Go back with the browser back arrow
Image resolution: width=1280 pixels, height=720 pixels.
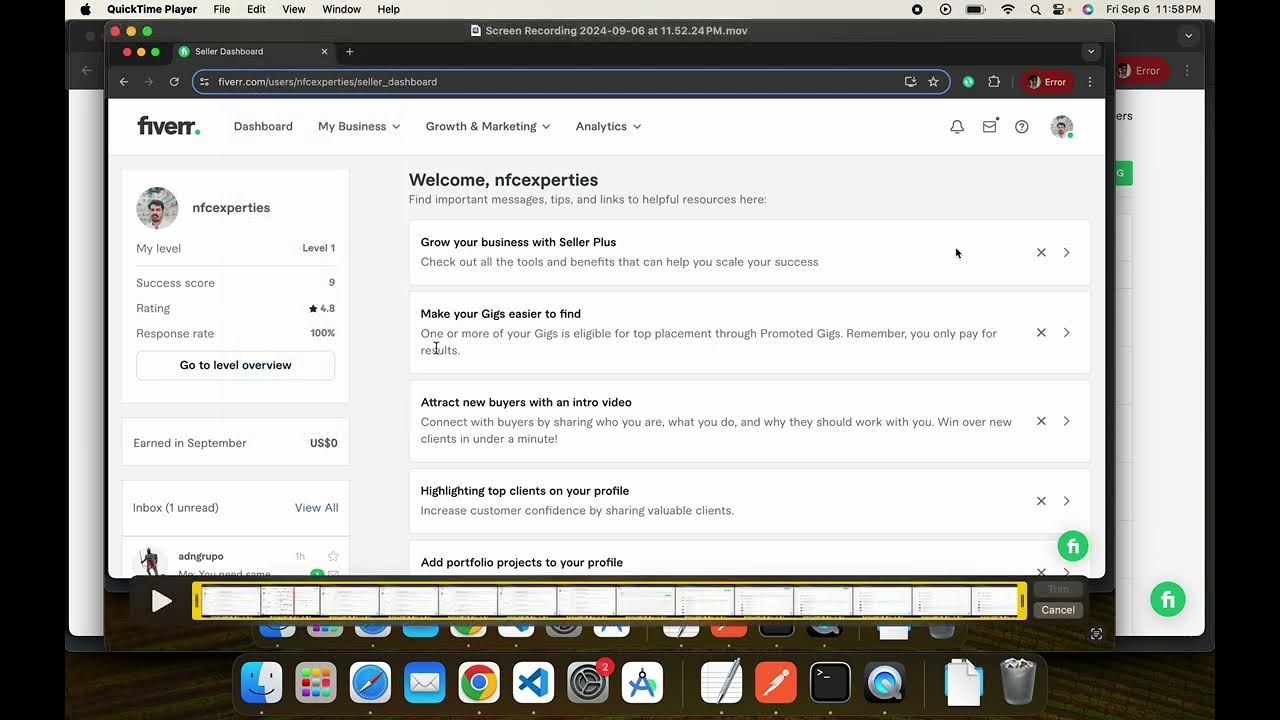coord(124,82)
